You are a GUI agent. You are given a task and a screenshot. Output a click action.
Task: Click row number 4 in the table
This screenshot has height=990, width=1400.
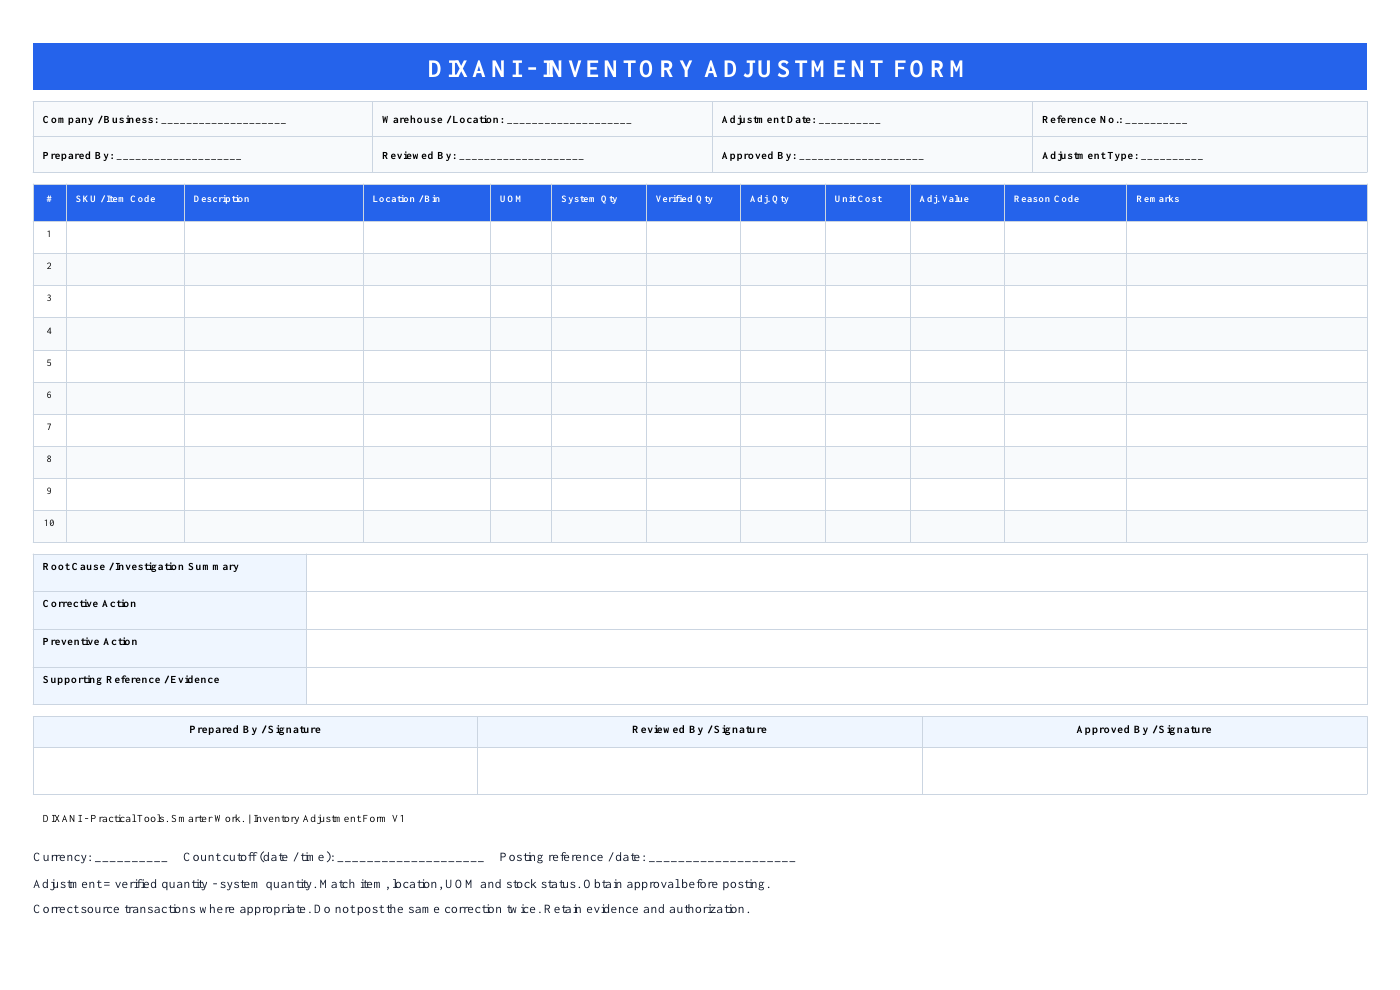49,331
